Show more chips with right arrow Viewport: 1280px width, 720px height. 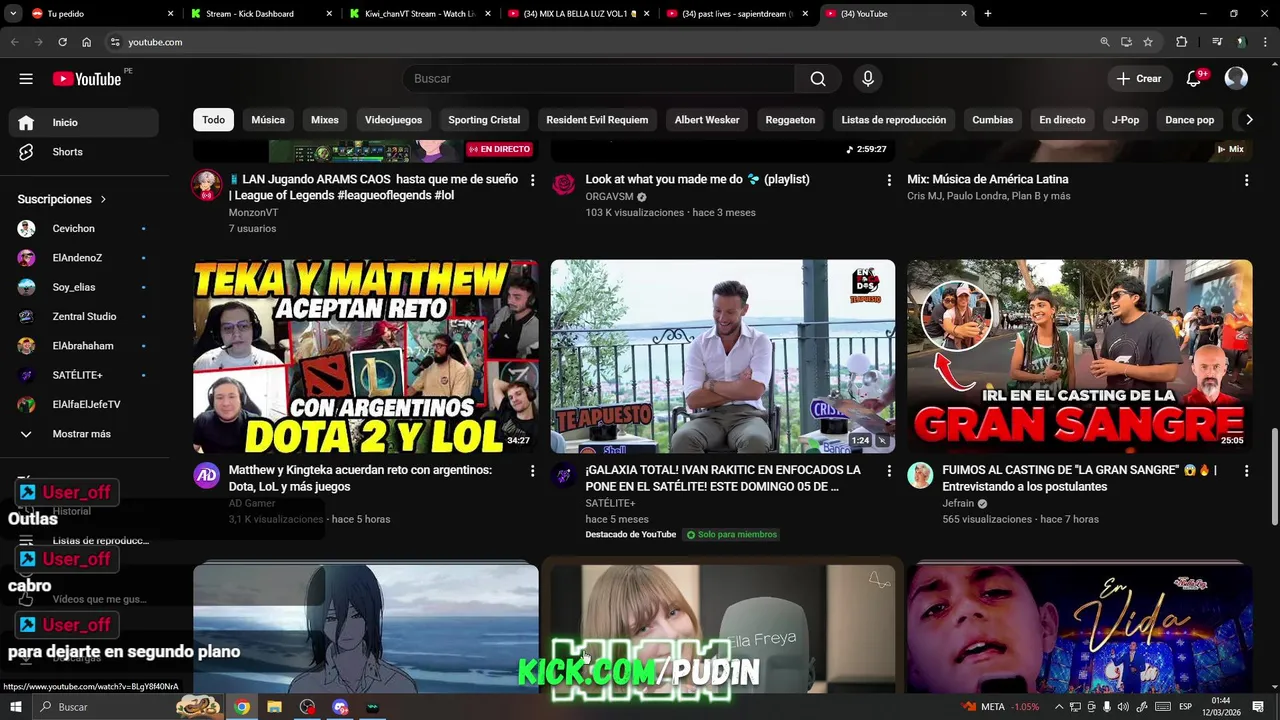[1248, 120]
